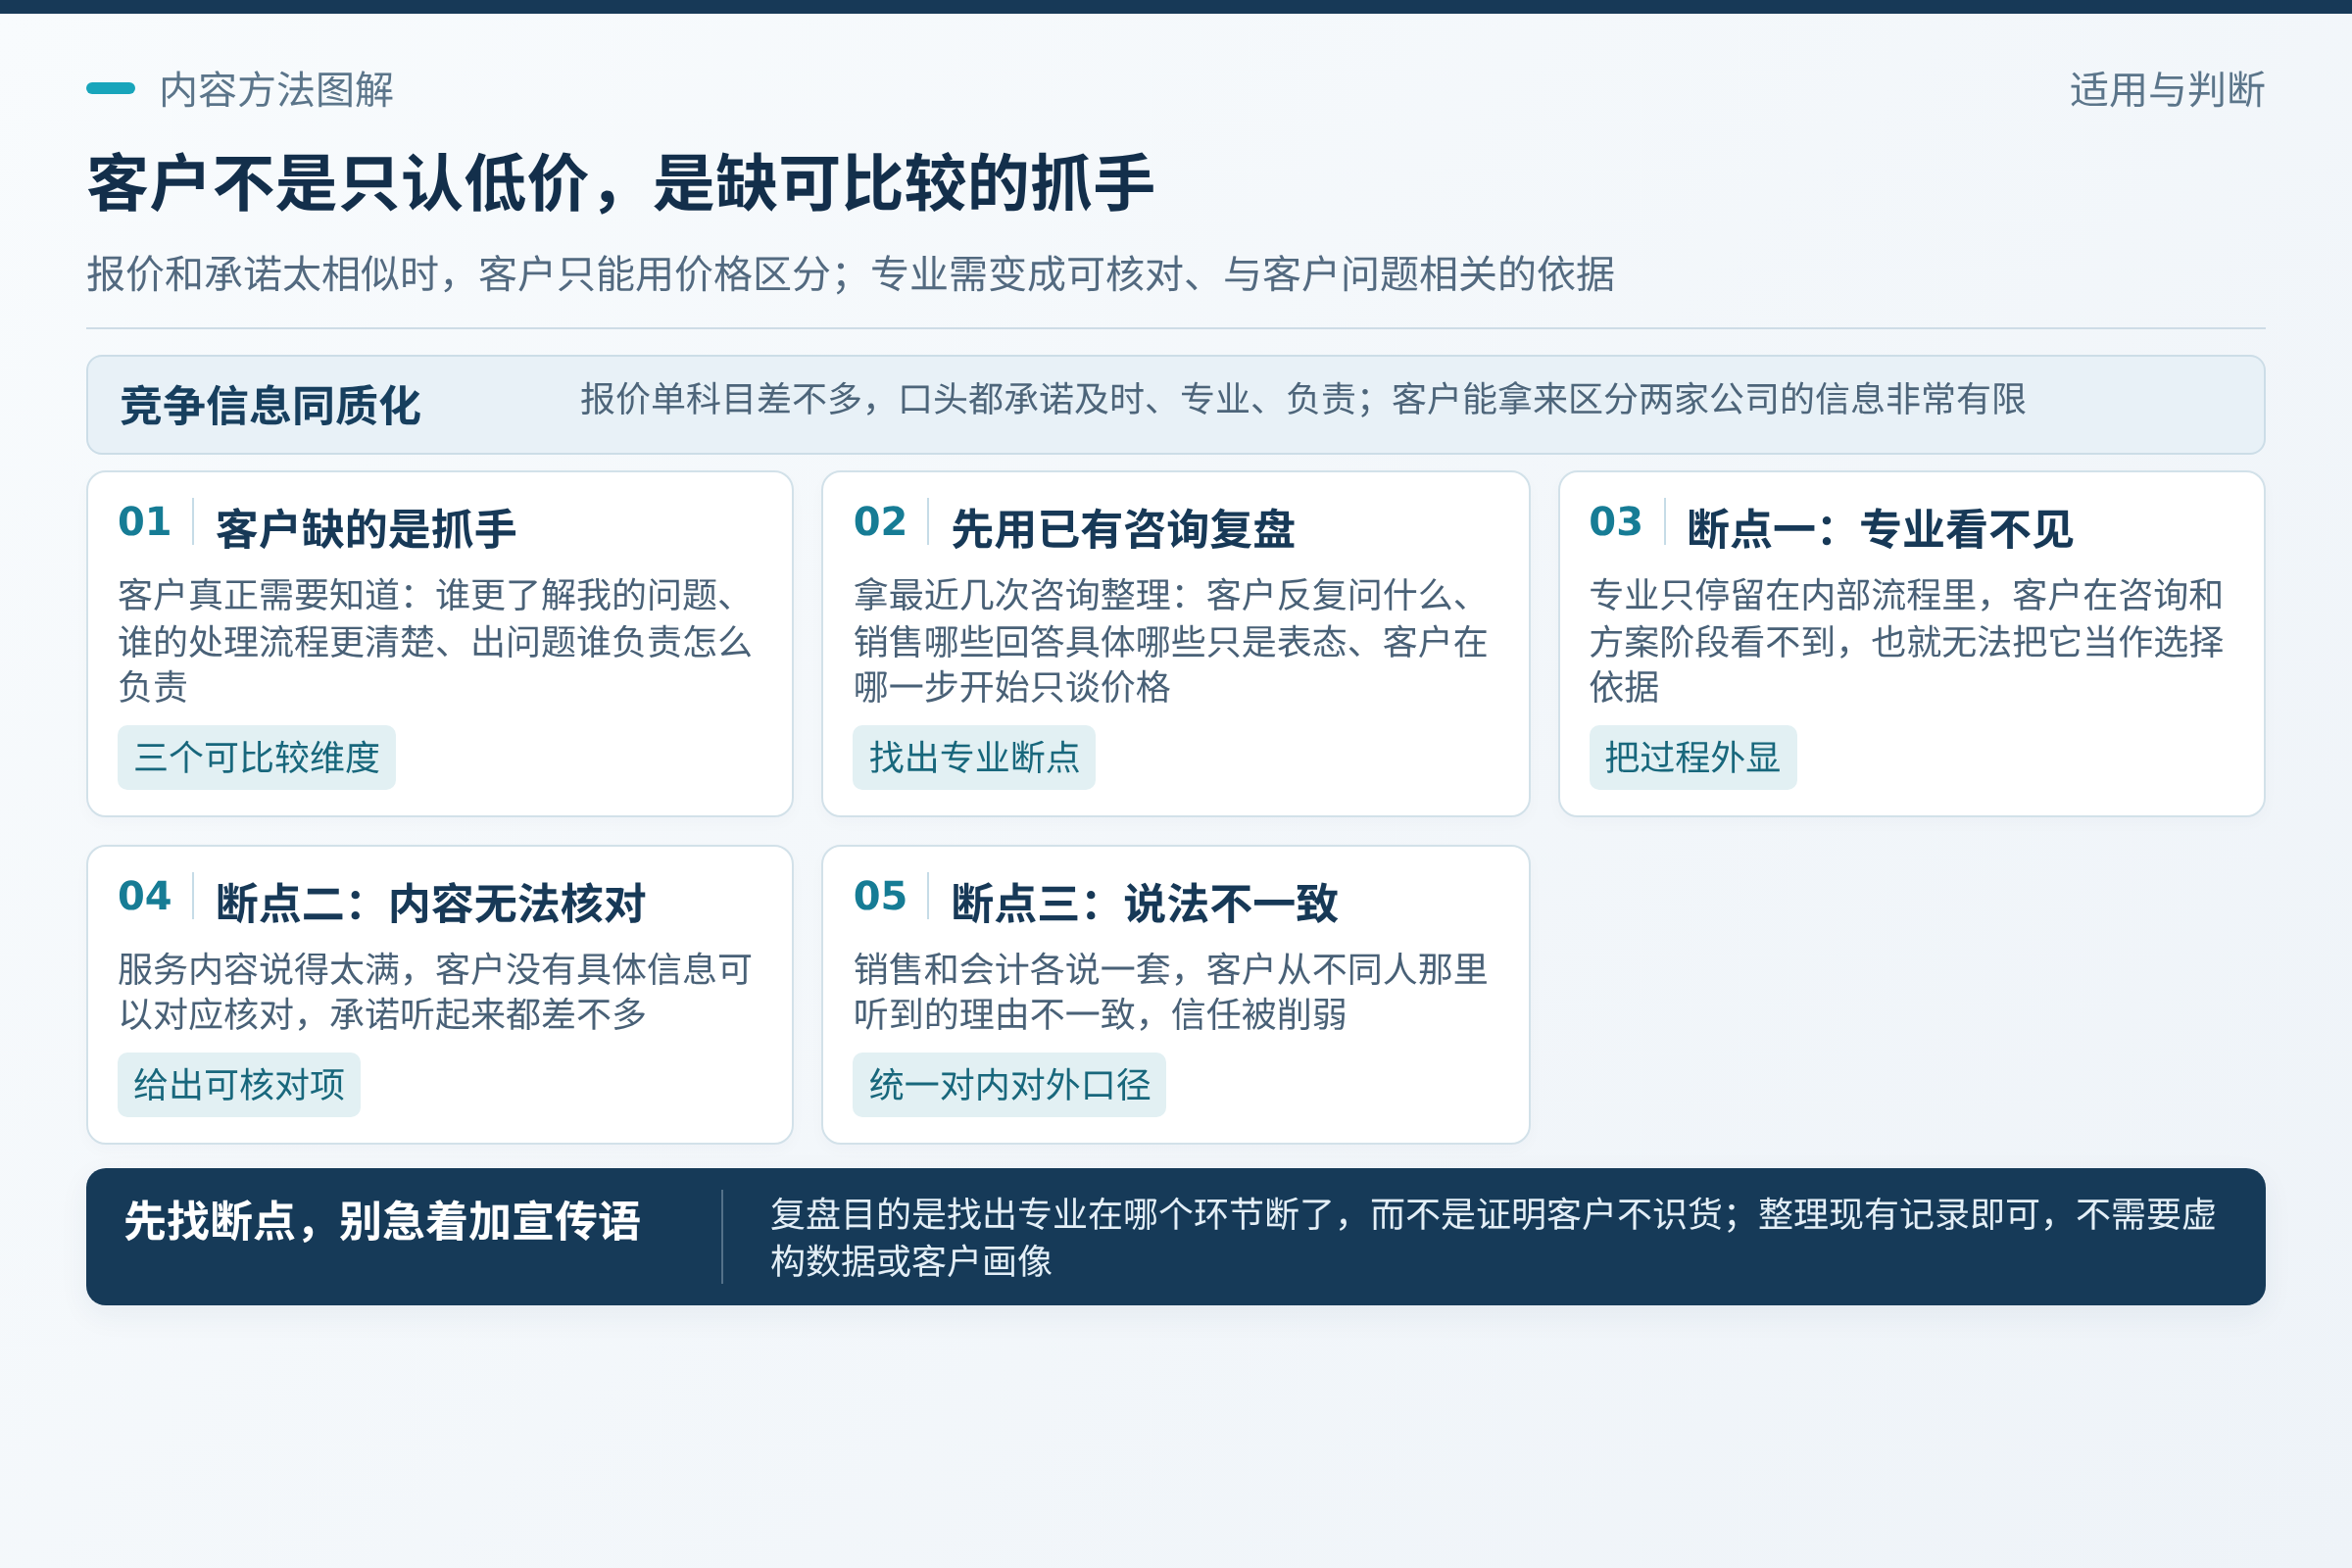Image resolution: width=2352 pixels, height=1568 pixels.
Task: Click the card title 断点三：说法不一致
Action: coord(1144,904)
